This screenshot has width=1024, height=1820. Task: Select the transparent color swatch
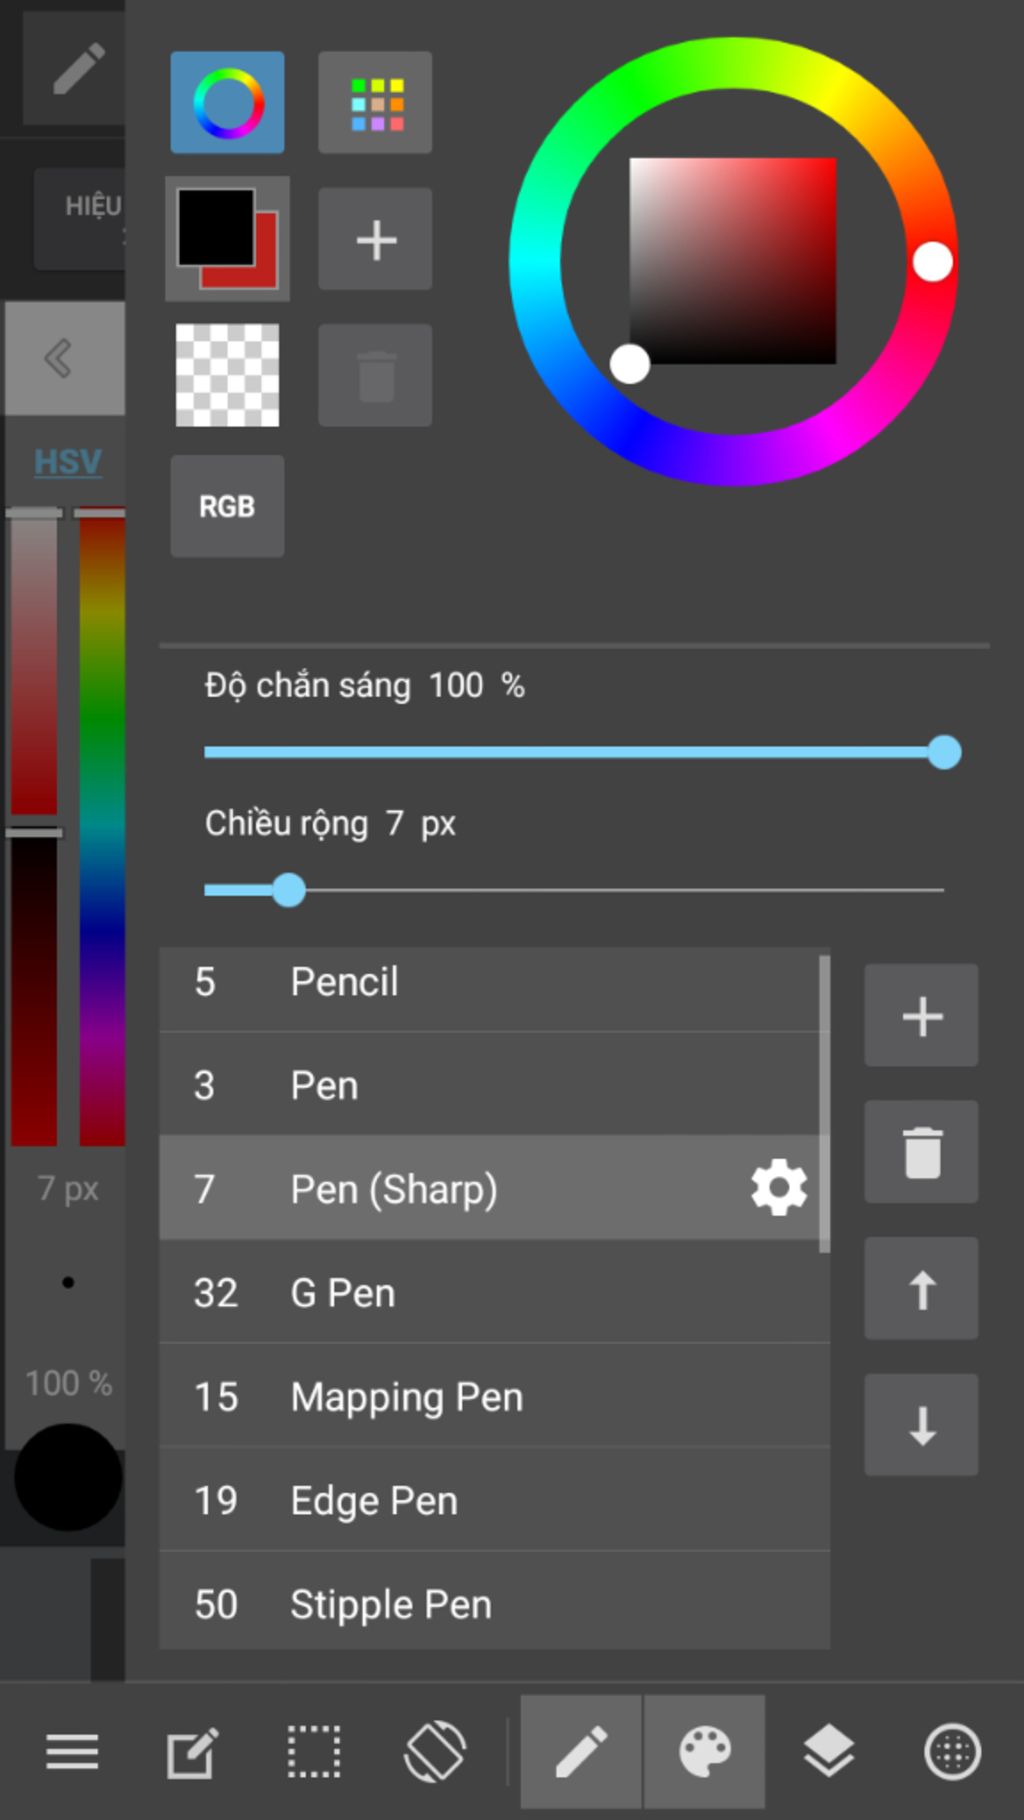228,375
